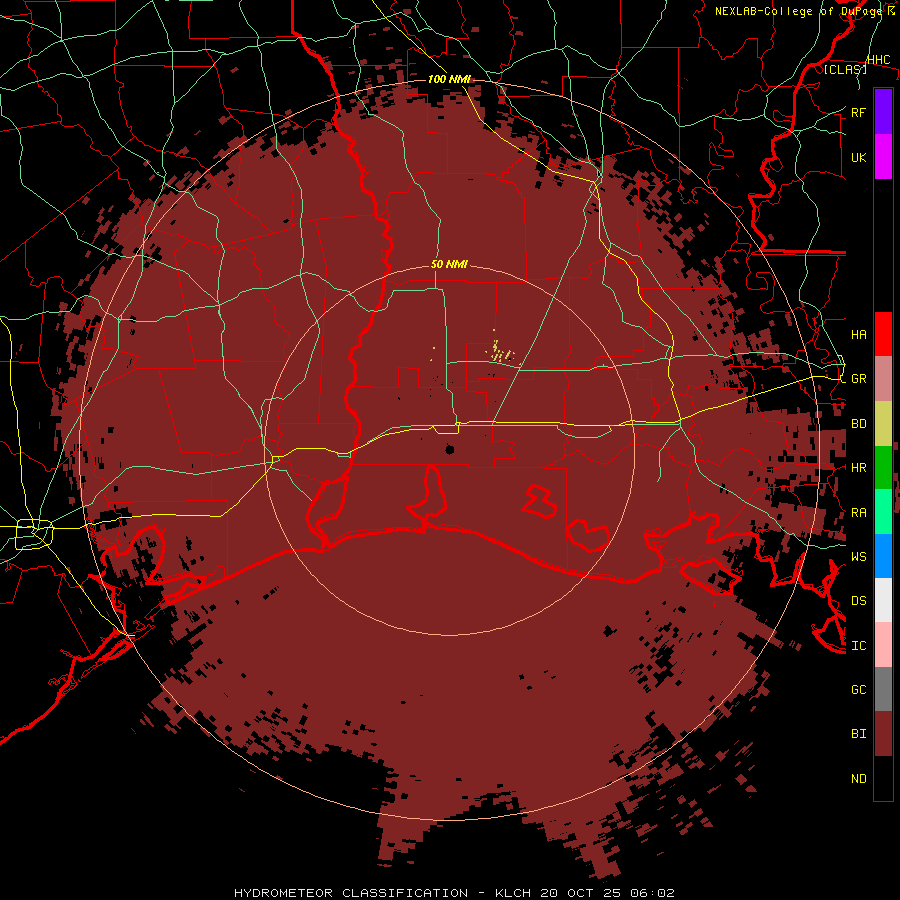
Task: Click the HA red legend swatch
Action: [883, 334]
